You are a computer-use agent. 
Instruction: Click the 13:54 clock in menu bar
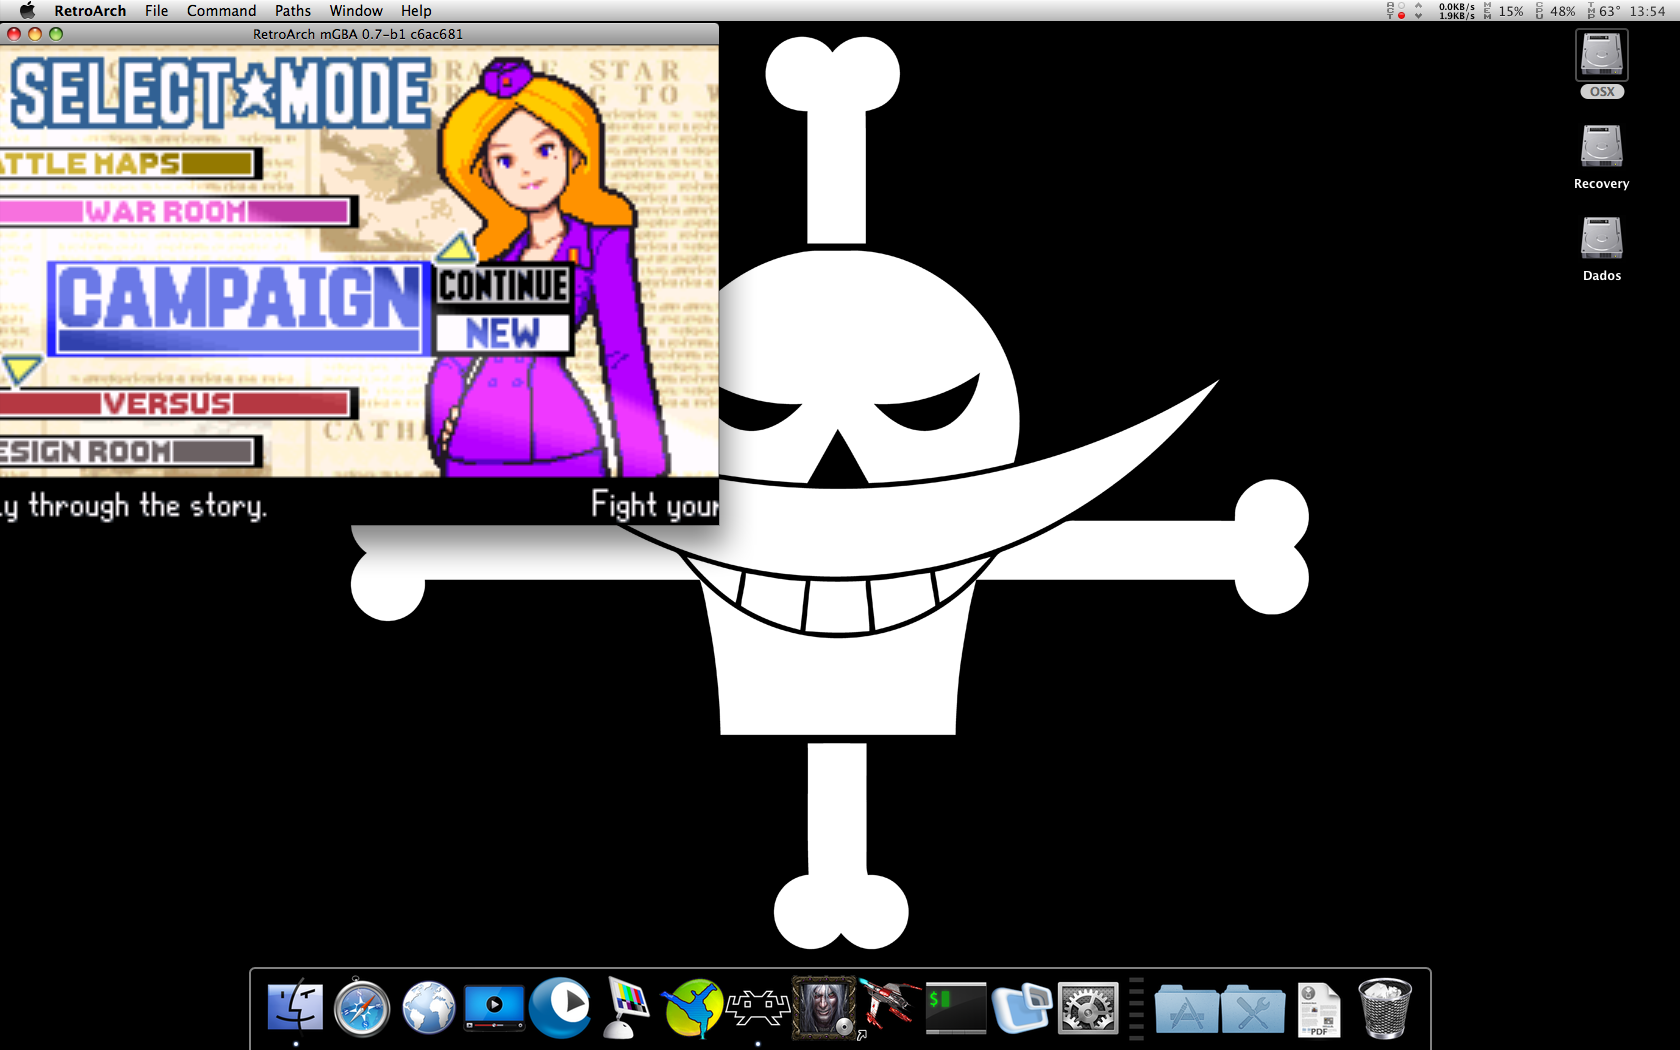[x=1647, y=11]
